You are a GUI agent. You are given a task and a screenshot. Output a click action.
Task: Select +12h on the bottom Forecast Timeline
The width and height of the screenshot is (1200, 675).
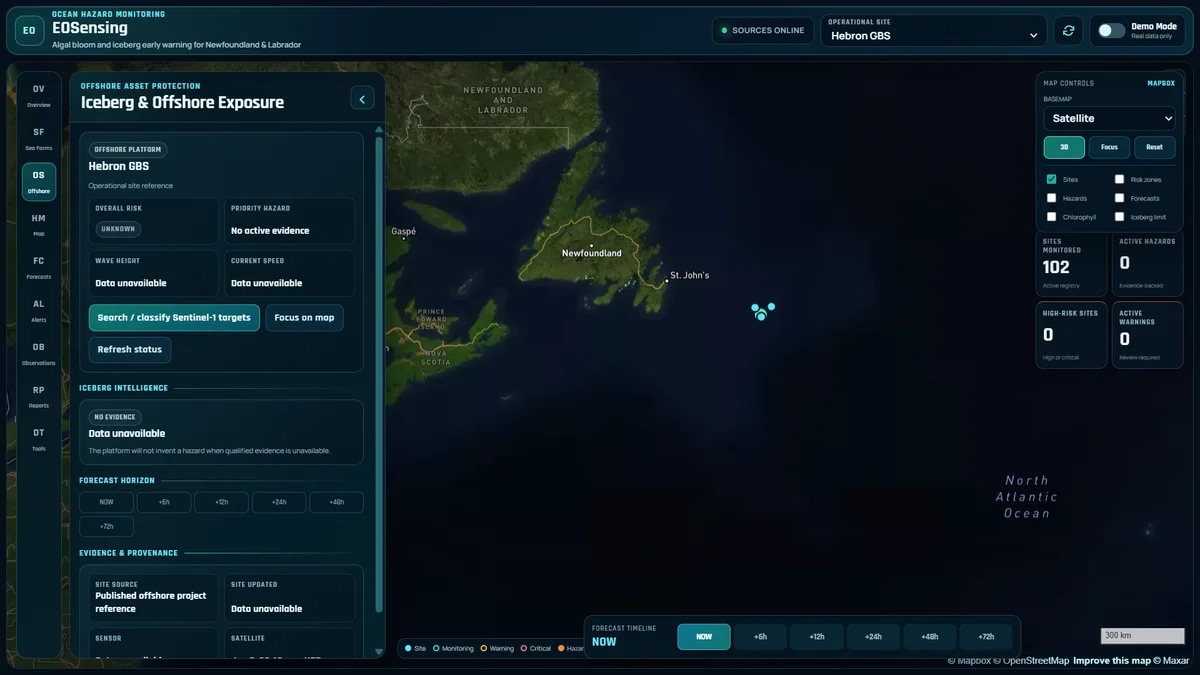(817, 637)
